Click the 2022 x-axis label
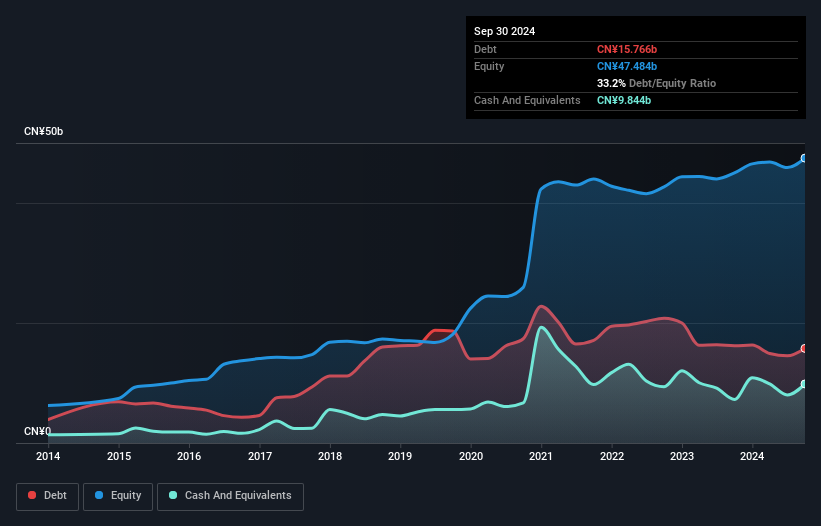This screenshot has width=821, height=526. click(x=612, y=456)
